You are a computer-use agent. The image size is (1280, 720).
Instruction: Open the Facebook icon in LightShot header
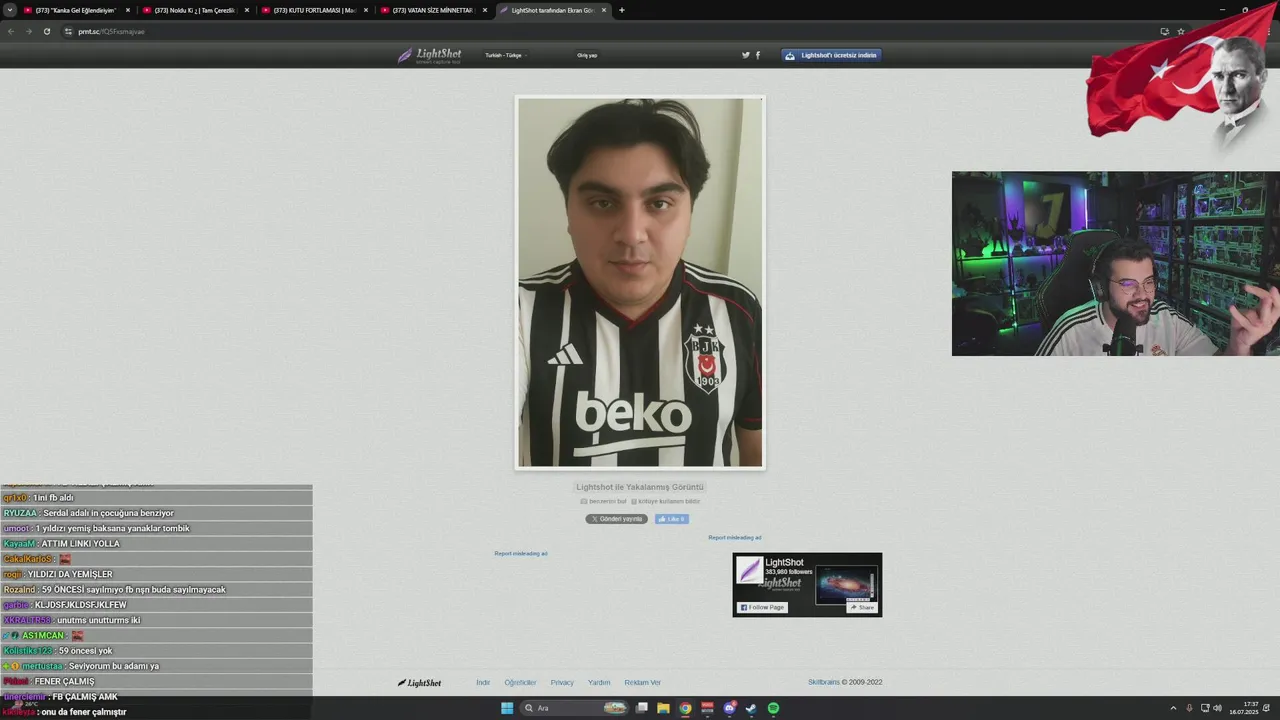pyautogui.click(x=757, y=55)
